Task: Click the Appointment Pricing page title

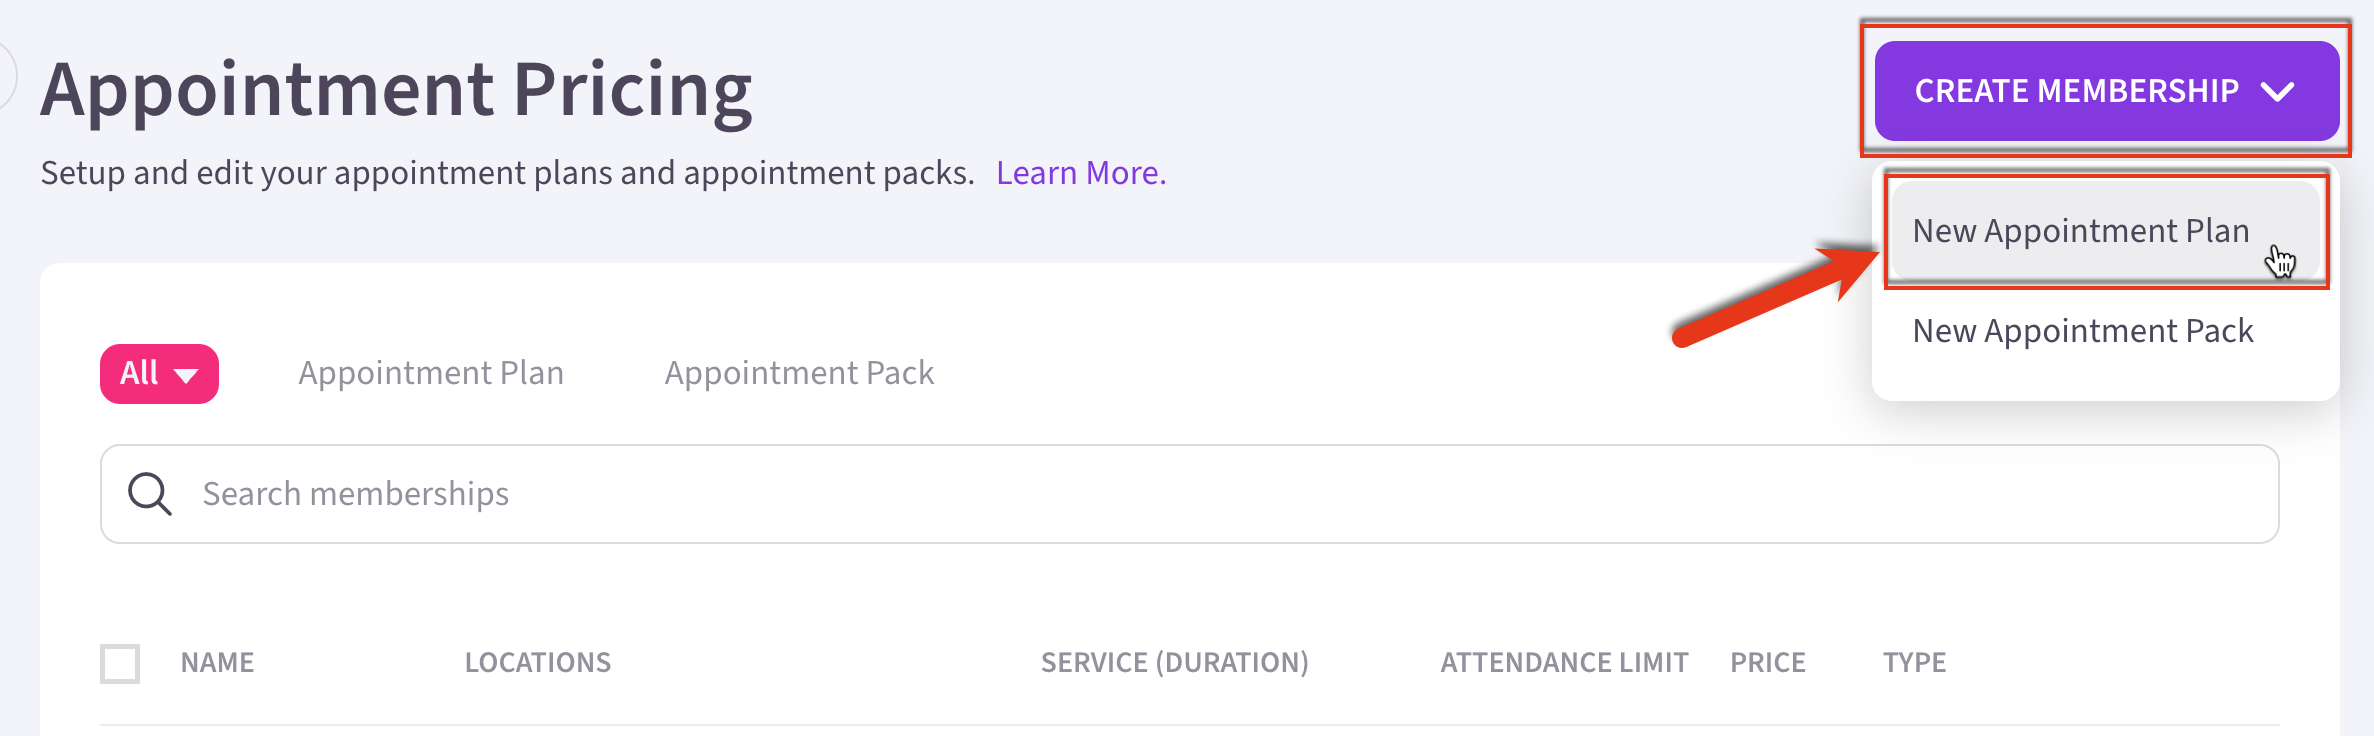Action: [396, 90]
